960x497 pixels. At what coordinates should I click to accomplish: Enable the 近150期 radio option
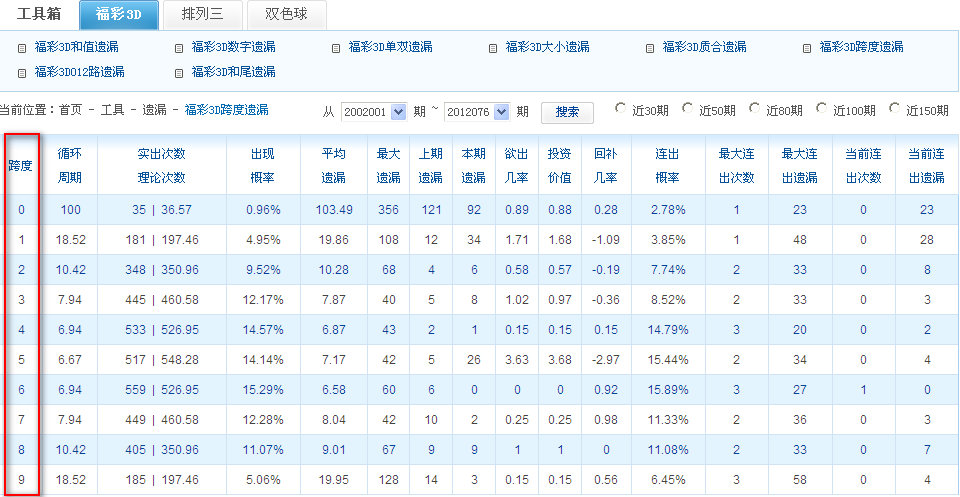pos(895,108)
